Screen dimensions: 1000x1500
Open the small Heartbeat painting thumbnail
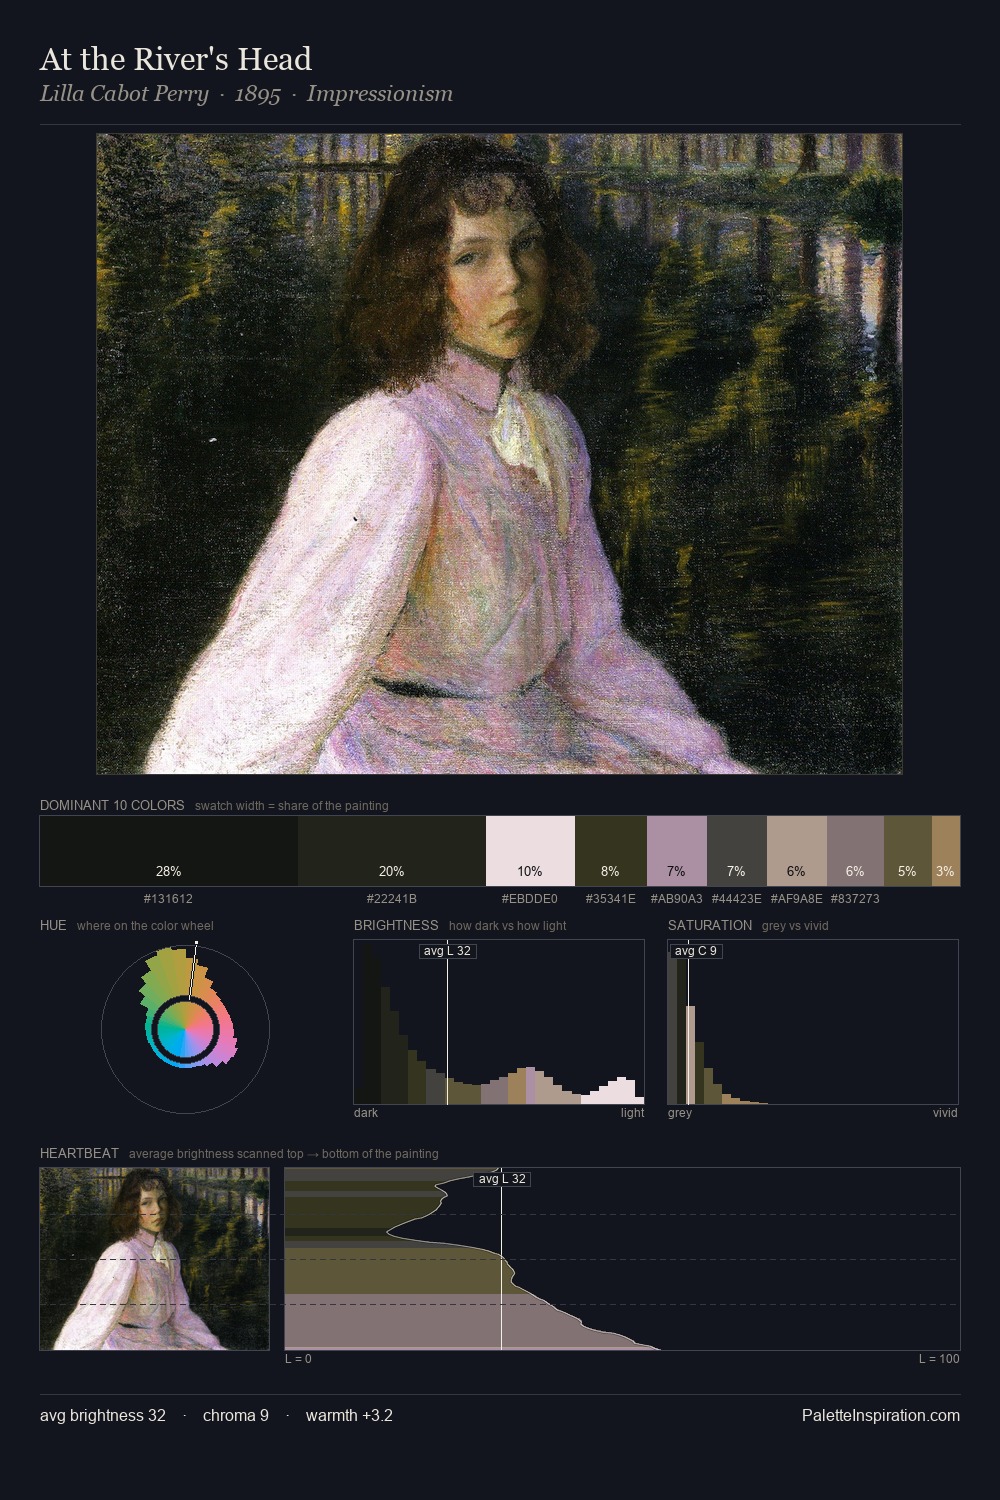154,1259
